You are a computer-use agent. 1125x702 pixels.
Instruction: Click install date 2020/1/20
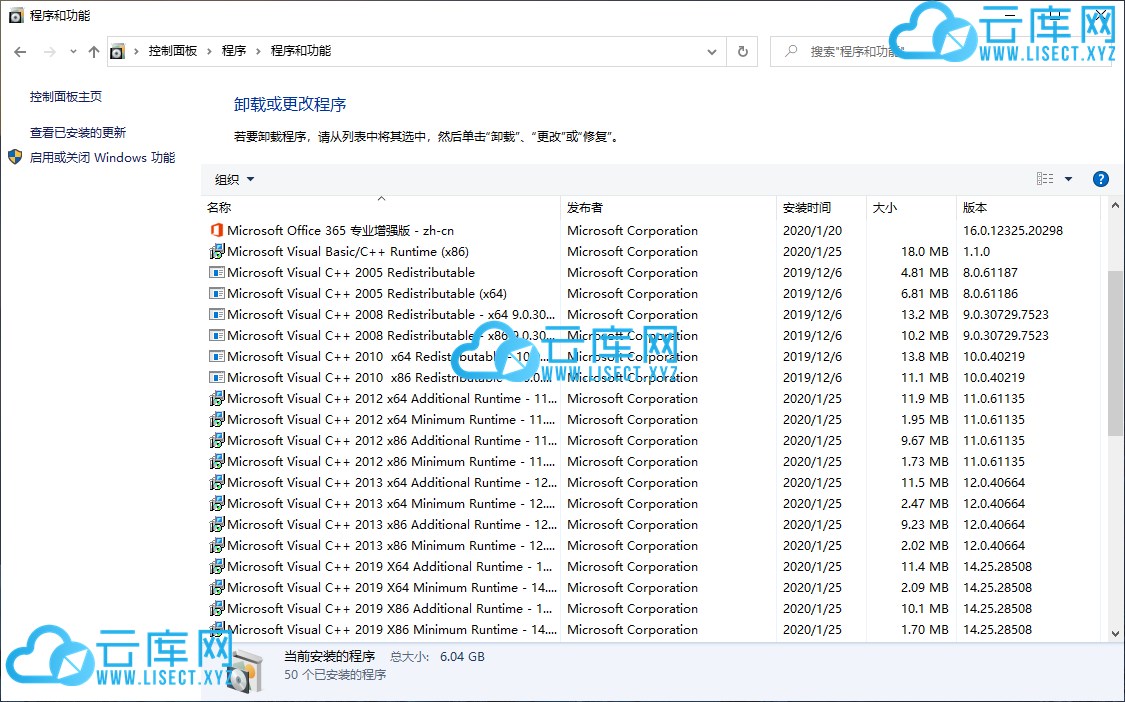[812, 230]
